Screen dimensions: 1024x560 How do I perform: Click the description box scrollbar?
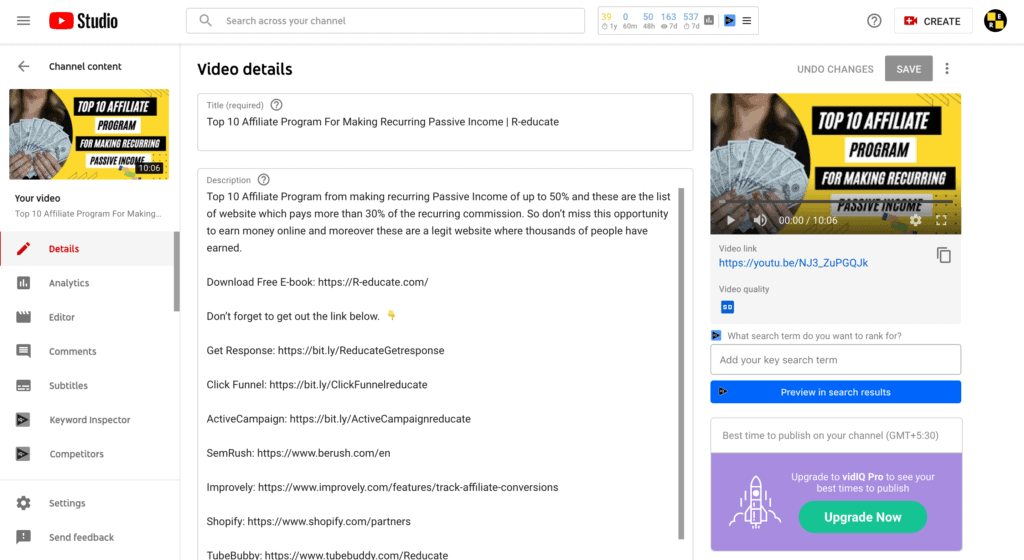[x=681, y=364]
